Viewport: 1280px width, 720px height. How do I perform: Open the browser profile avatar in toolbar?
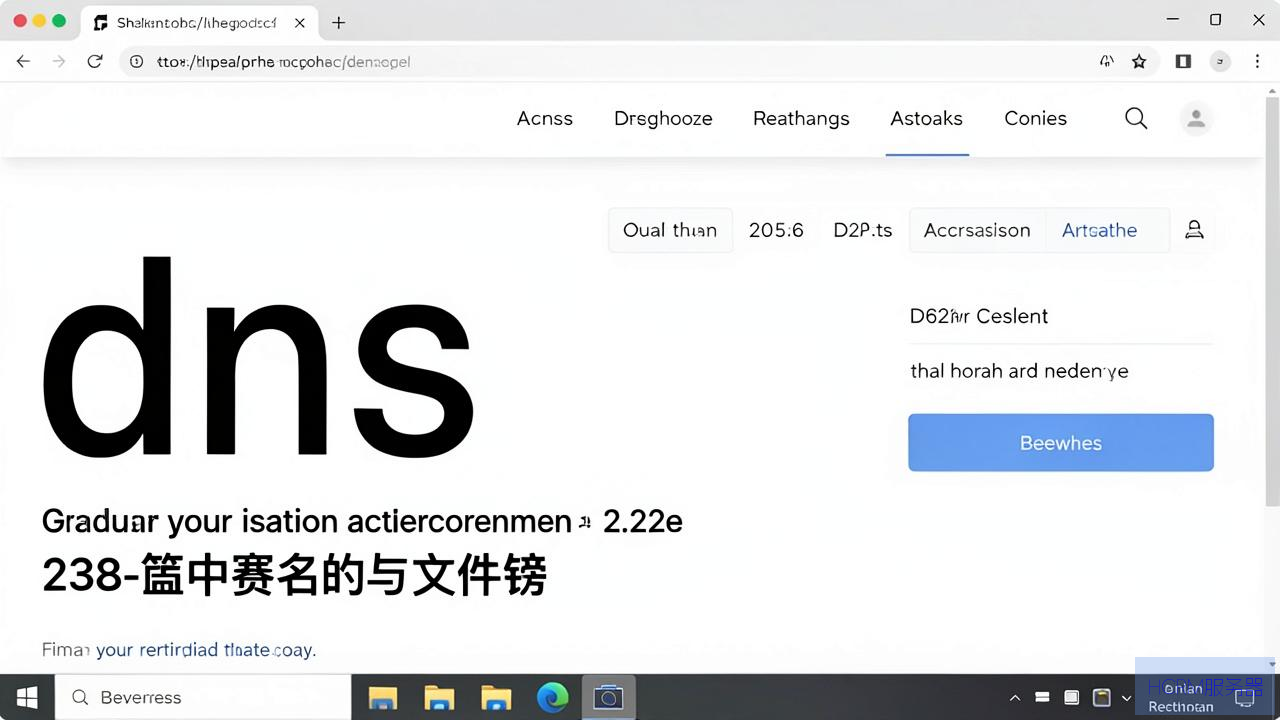[x=1220, y=61]
